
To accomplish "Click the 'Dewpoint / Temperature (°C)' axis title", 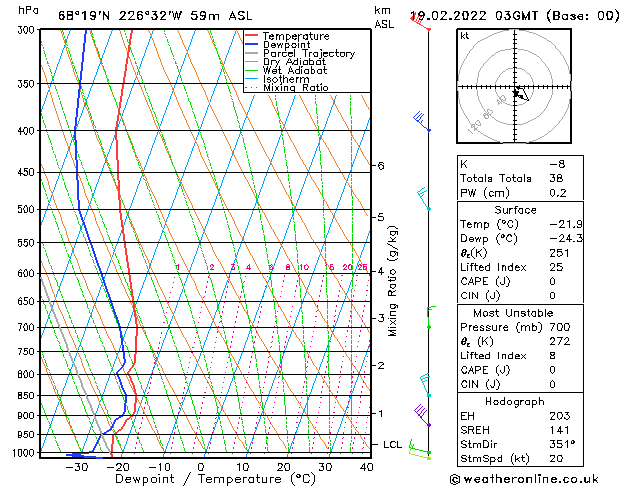I will (x=215, y=479).
